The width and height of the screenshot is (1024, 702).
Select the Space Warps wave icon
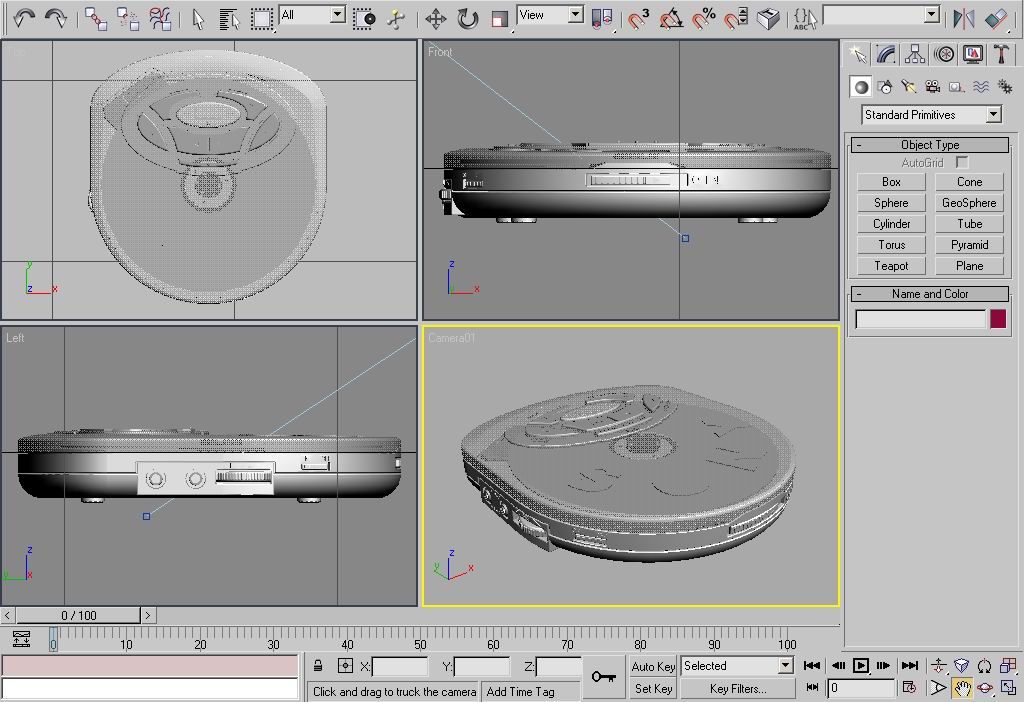tap(981, 87)
